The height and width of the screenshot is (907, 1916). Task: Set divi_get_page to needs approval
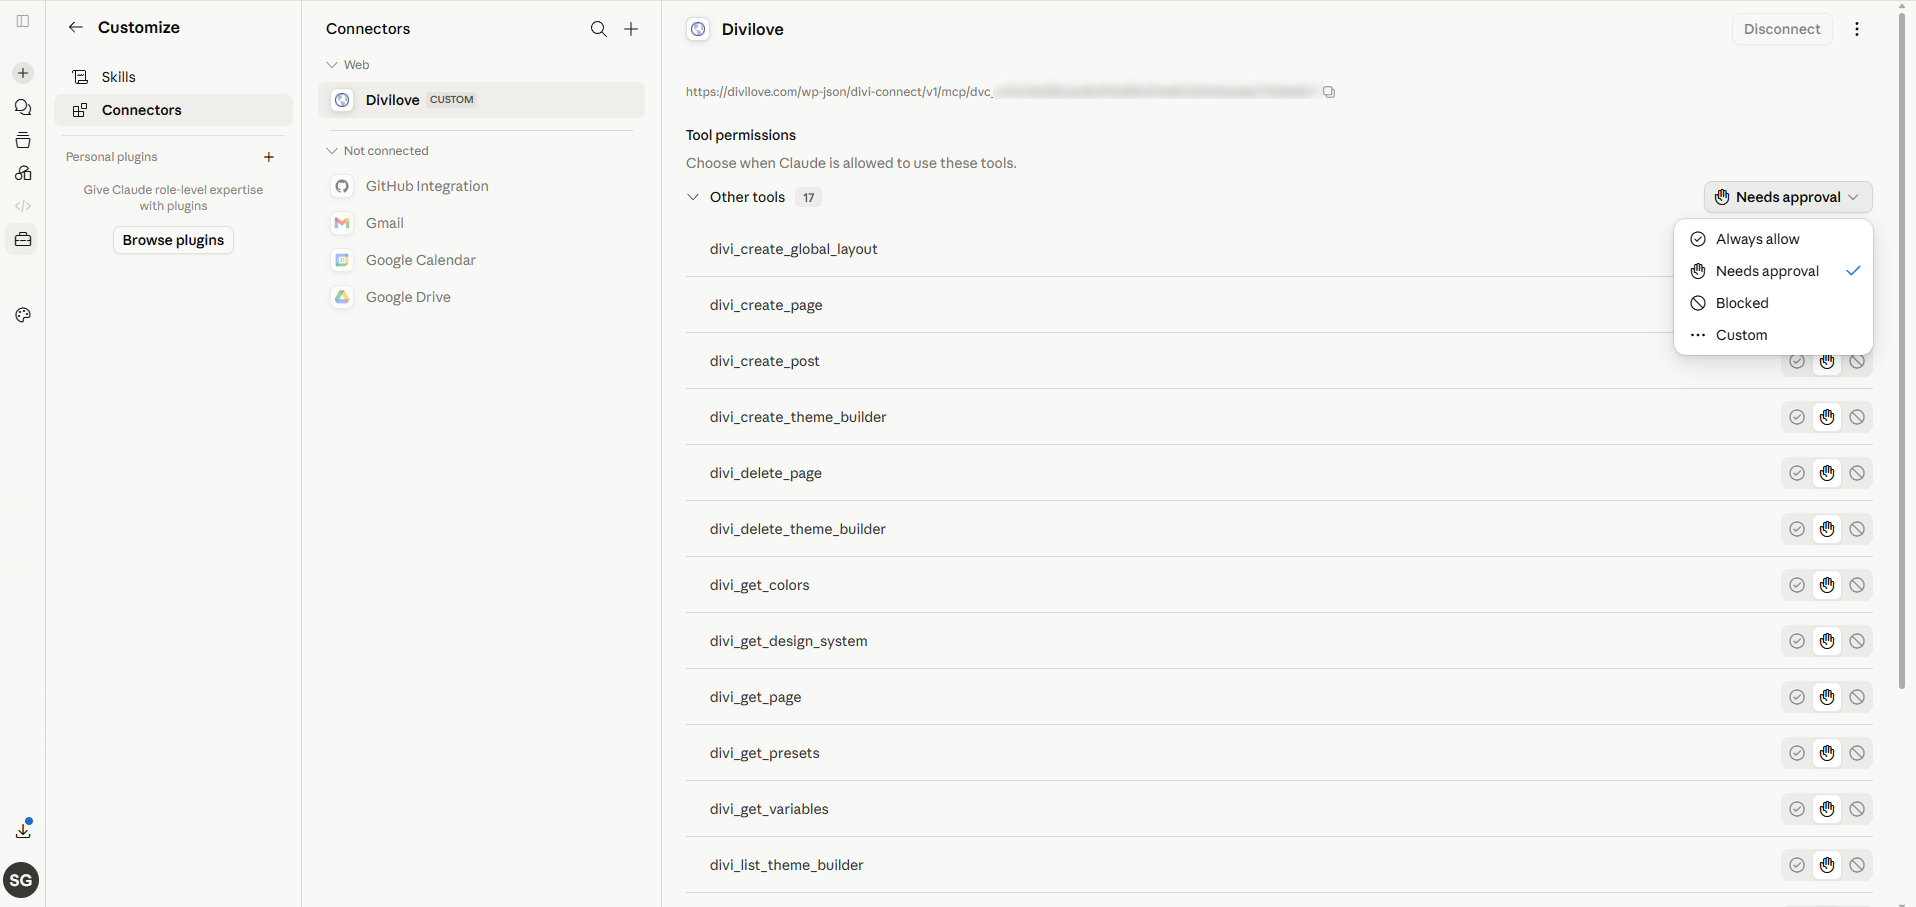(1827, 697)
